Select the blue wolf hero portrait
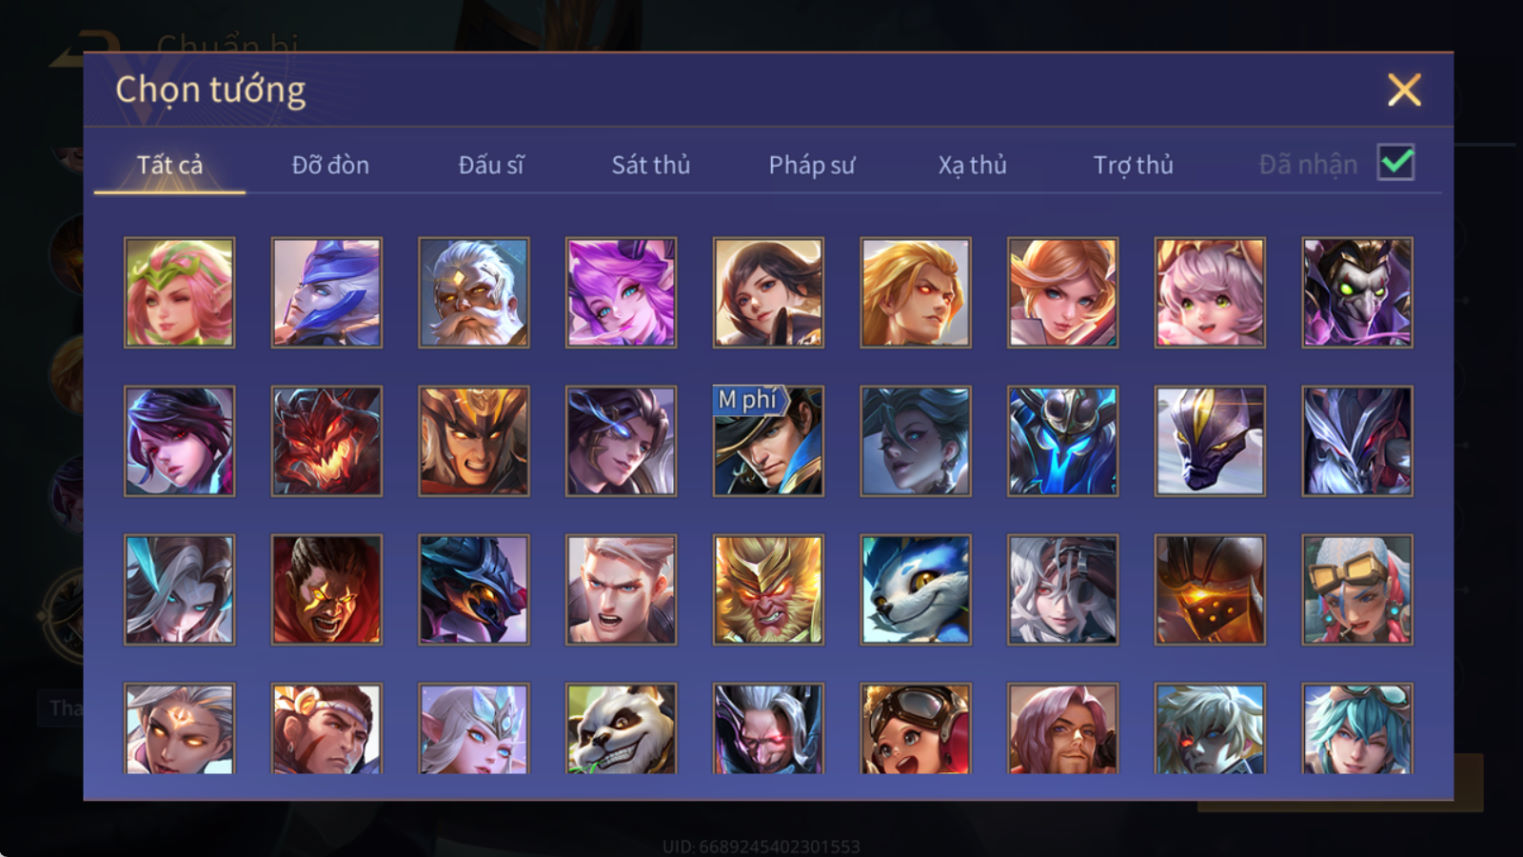This screenshot has width=1523, height=857. [x=915, y=589]
